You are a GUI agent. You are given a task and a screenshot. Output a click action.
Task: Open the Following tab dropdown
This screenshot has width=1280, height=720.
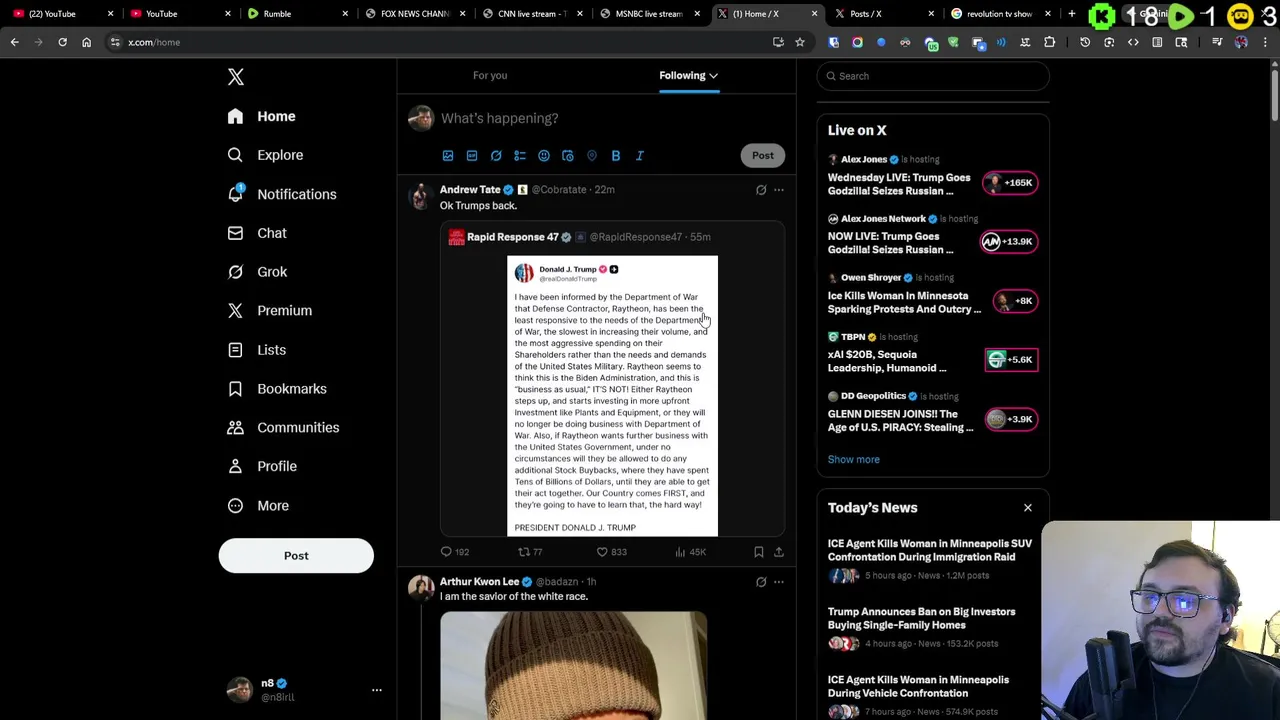688,75
